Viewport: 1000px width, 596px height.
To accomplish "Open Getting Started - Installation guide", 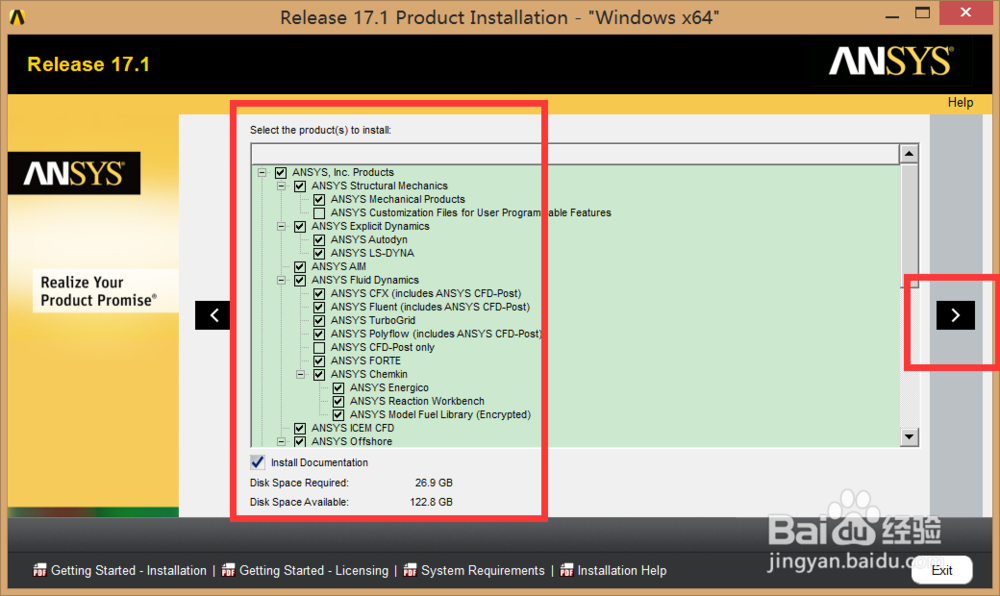I will click(129, 571).
